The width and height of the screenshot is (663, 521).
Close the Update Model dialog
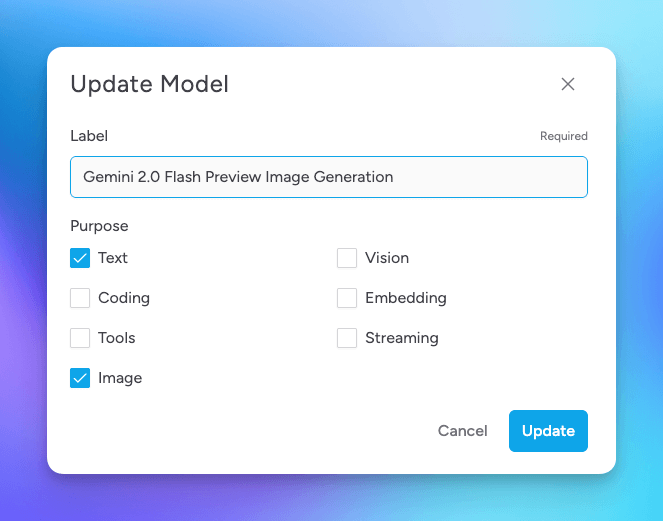[568, 84]
